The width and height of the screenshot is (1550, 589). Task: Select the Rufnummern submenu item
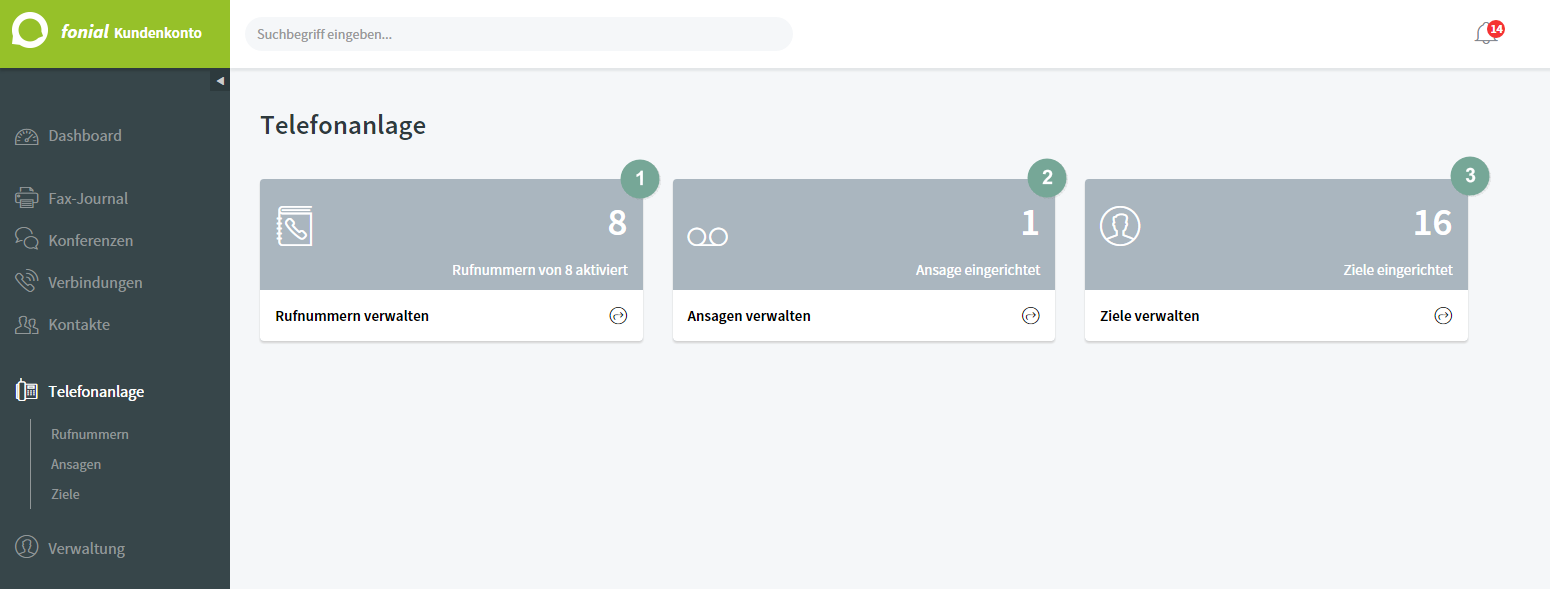(90, 434)
